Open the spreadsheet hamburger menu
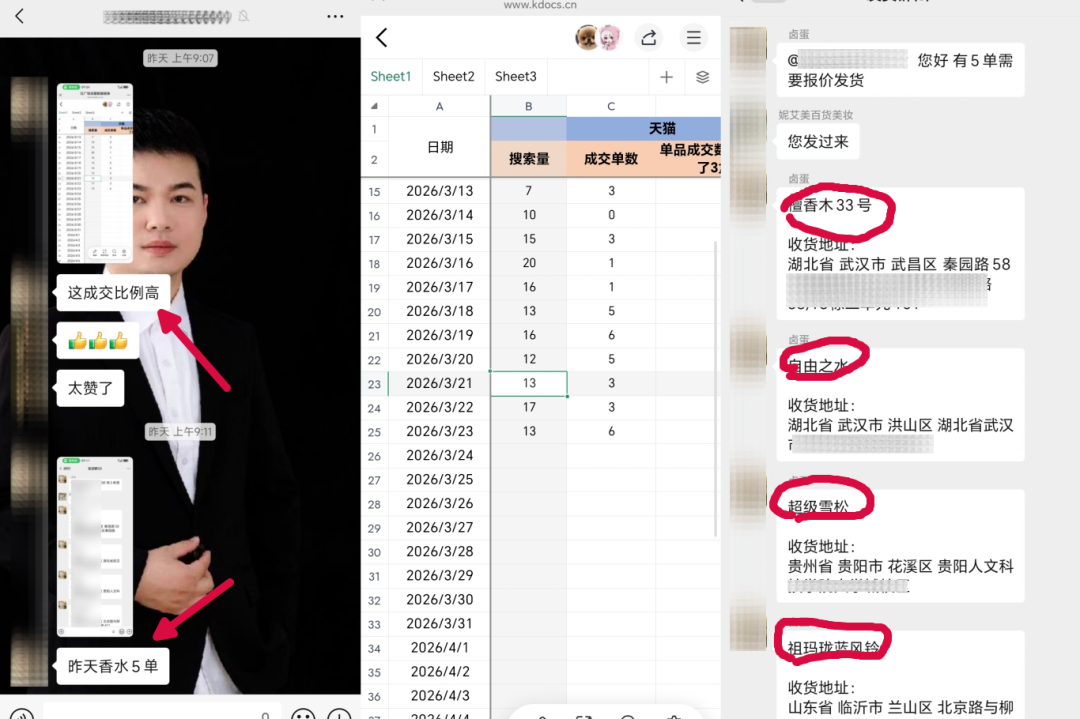Screen dimensions: 1080x719 [x=693, y=38]
